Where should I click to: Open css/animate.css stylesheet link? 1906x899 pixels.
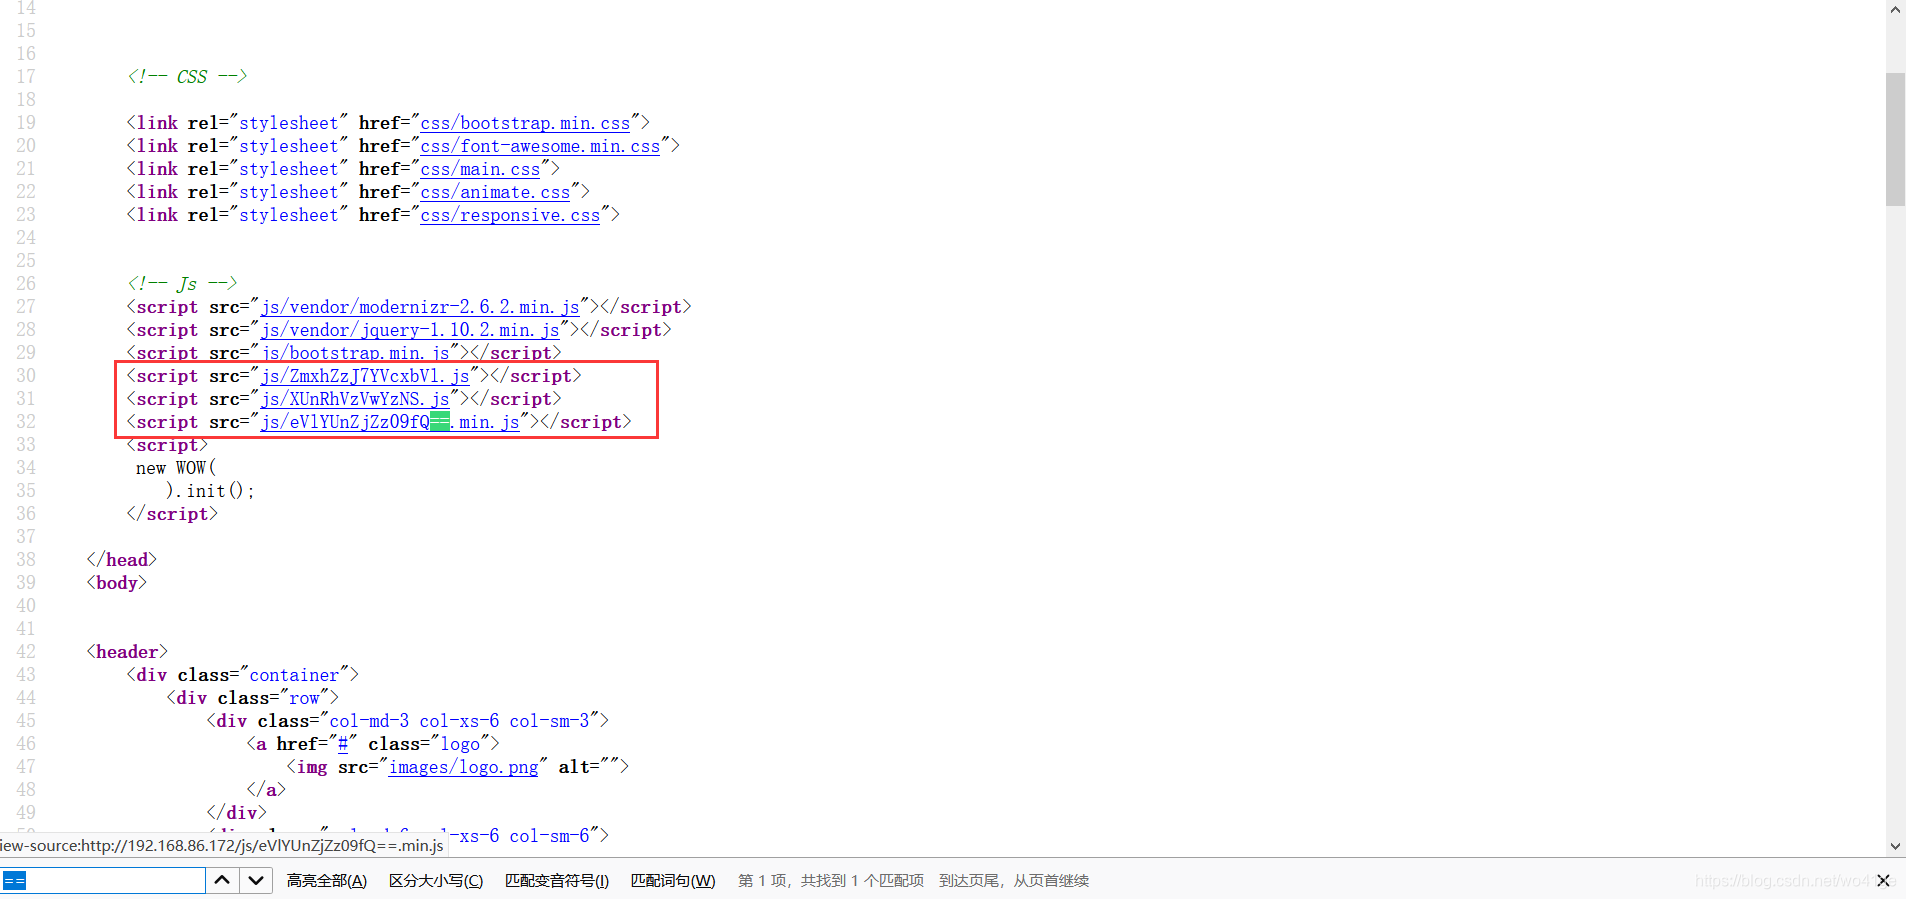495,192
